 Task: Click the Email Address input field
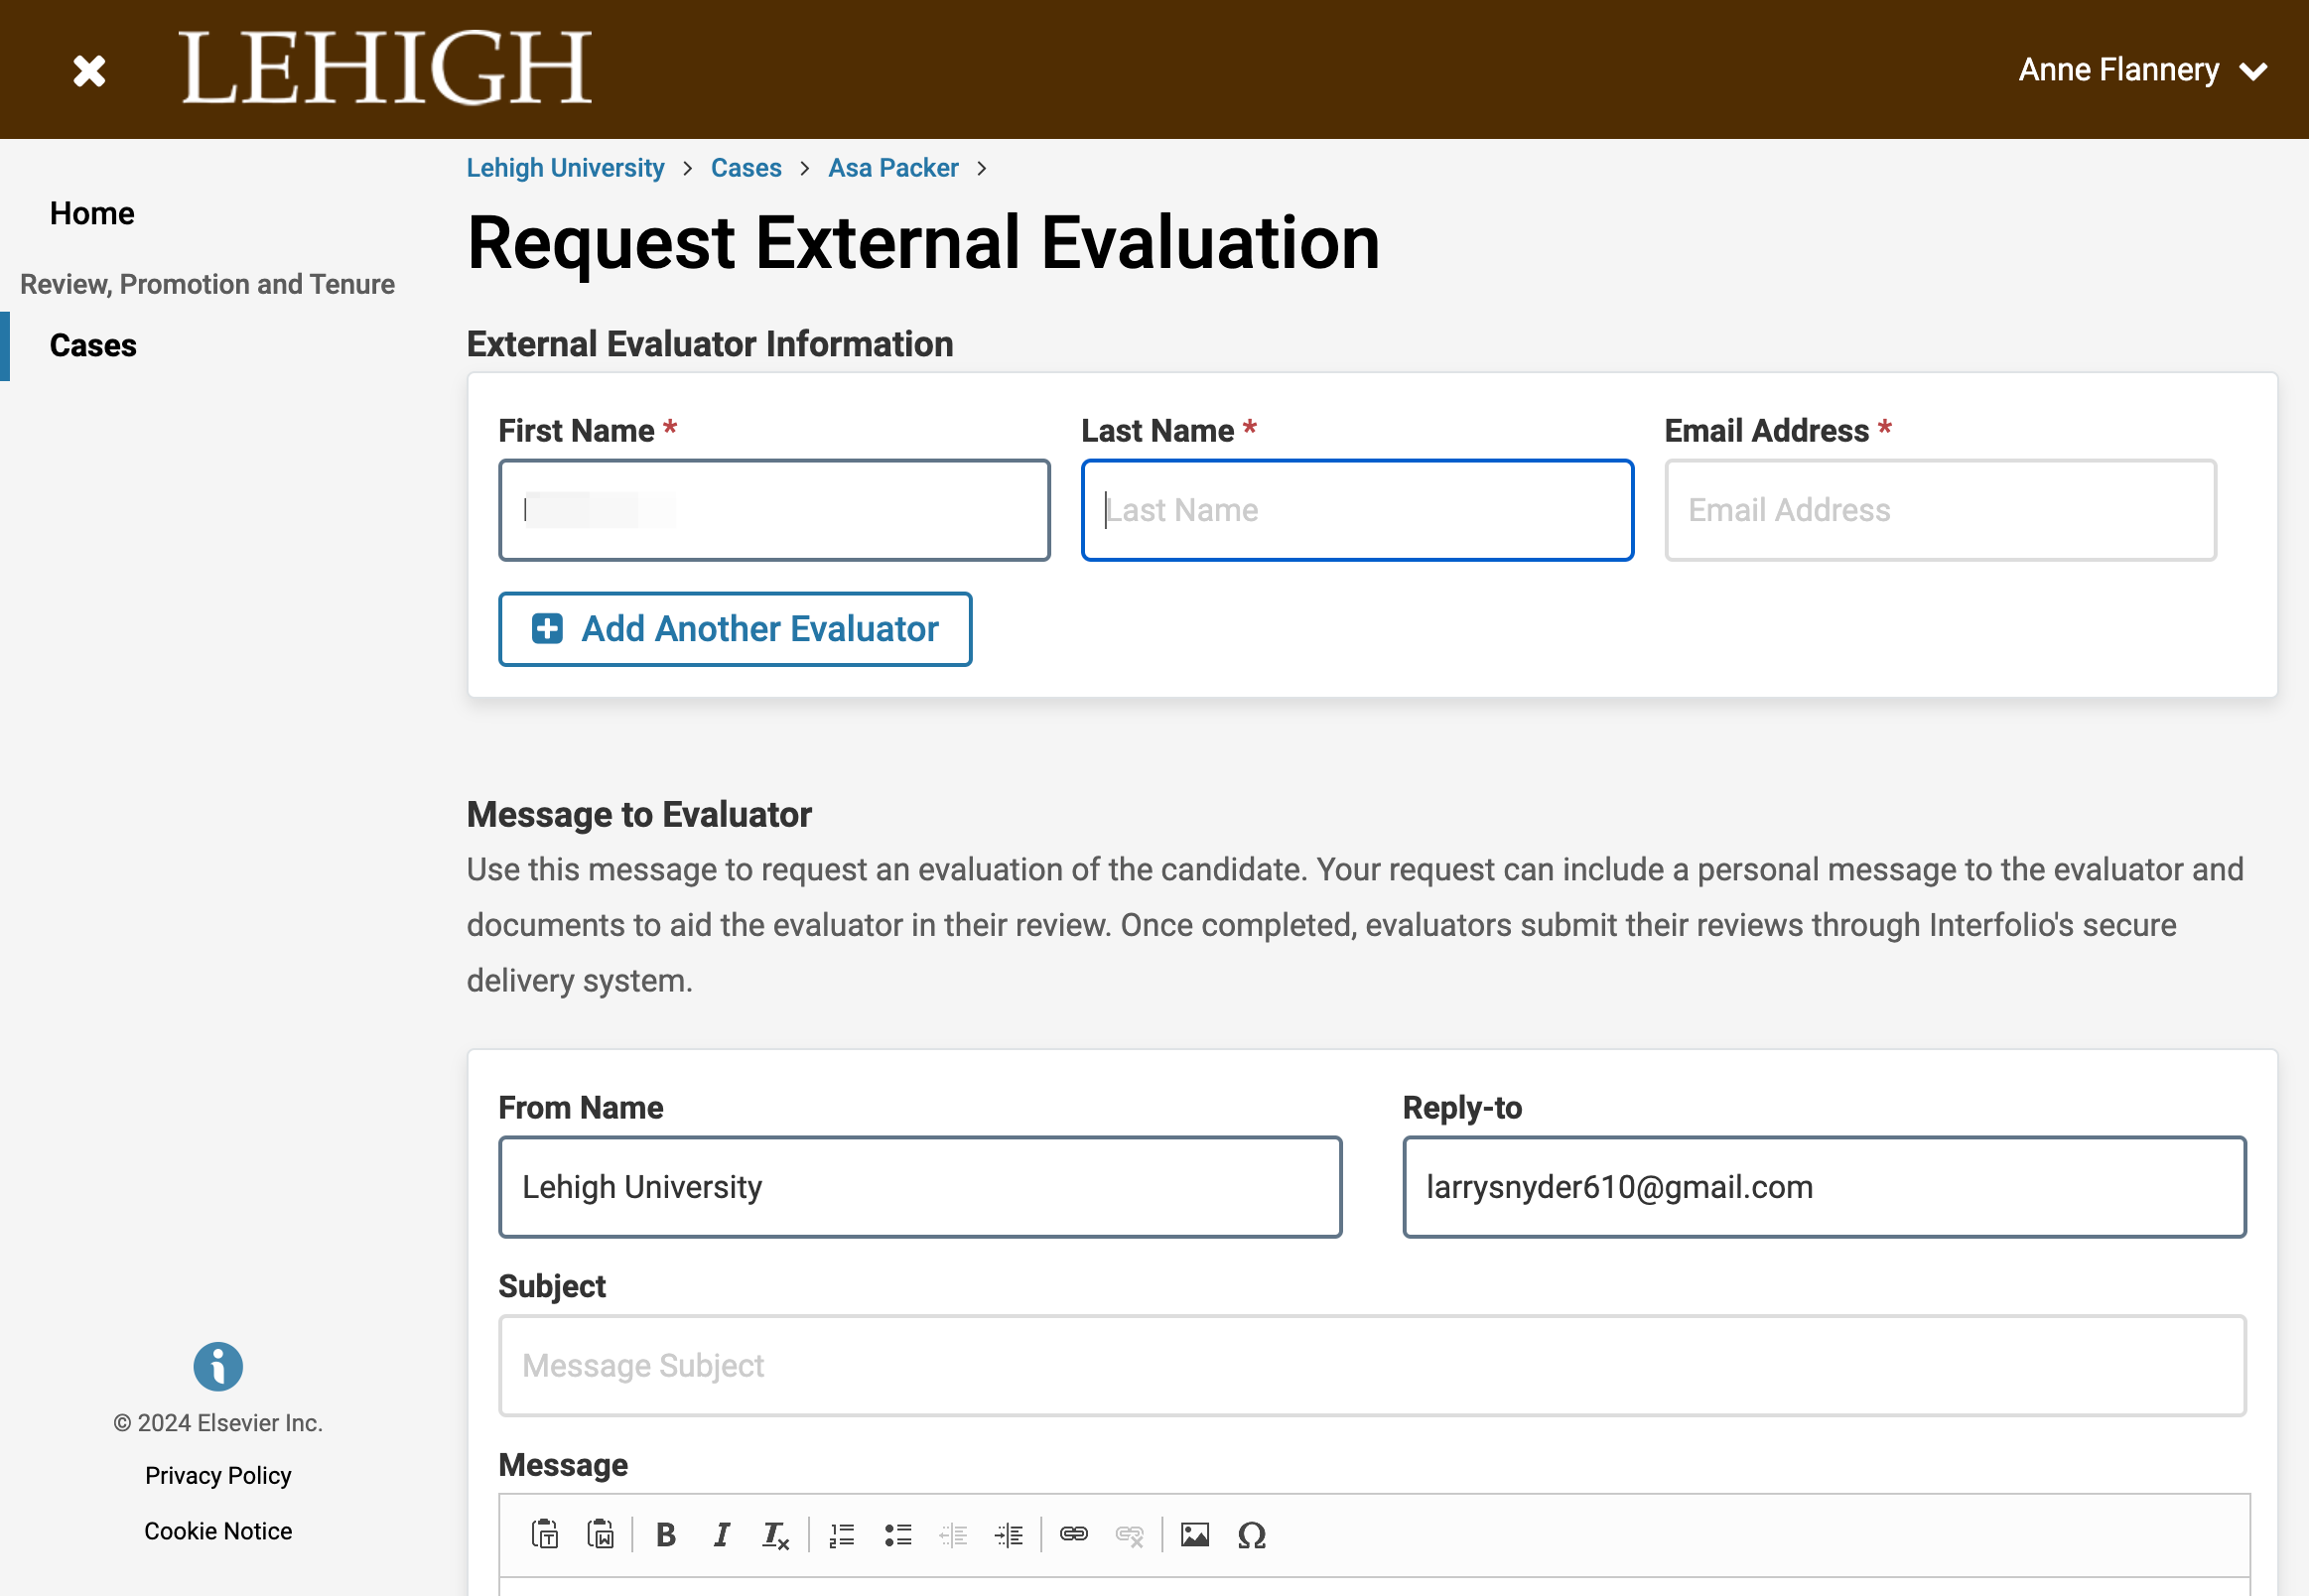point(1940,510)
